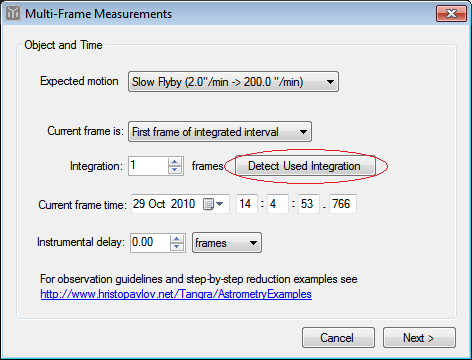Click the hours field showing 14
472x360 pixels.
[x=247, y=204]
